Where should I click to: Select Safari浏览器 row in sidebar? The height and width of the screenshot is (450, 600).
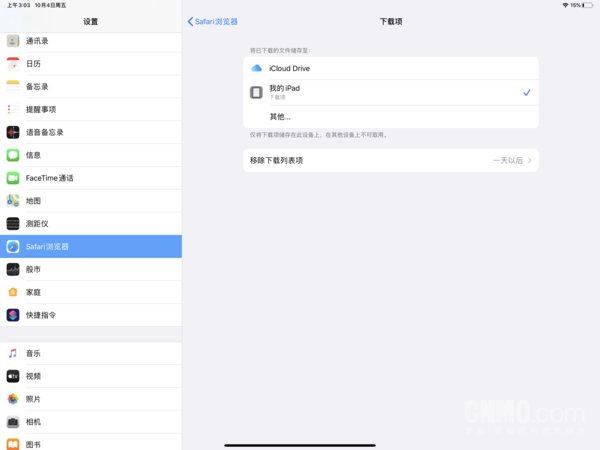(x=91, y=246)
